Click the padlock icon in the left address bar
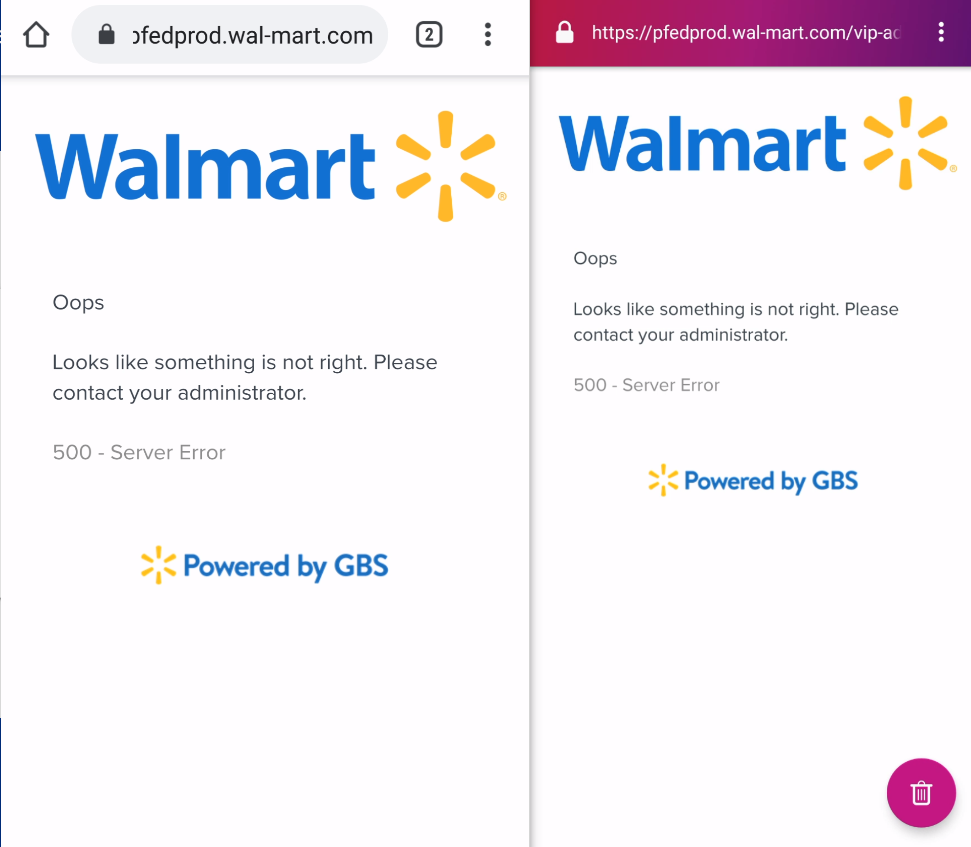 pyautogui.click(x=107, y=33)
